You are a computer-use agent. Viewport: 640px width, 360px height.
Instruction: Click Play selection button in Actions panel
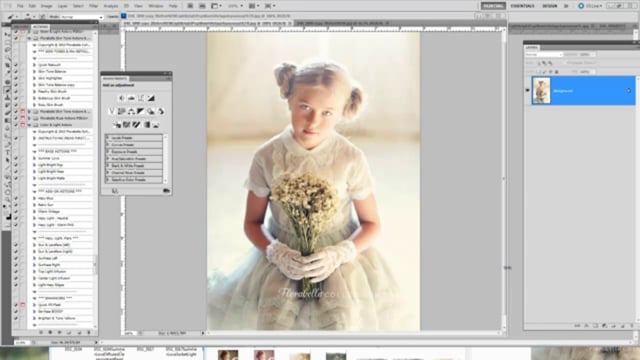pyautogui.click(x=60, y=333)
